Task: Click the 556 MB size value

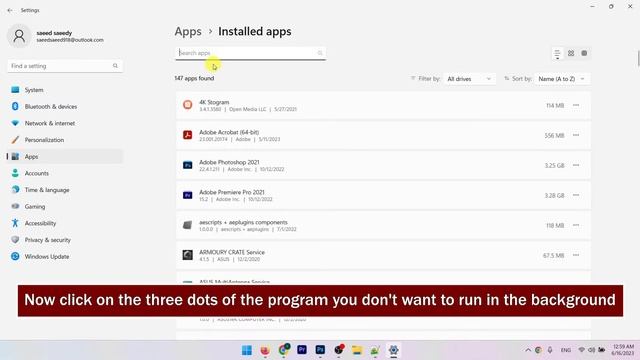Action: pyautogui.click(x=554, y=136)
